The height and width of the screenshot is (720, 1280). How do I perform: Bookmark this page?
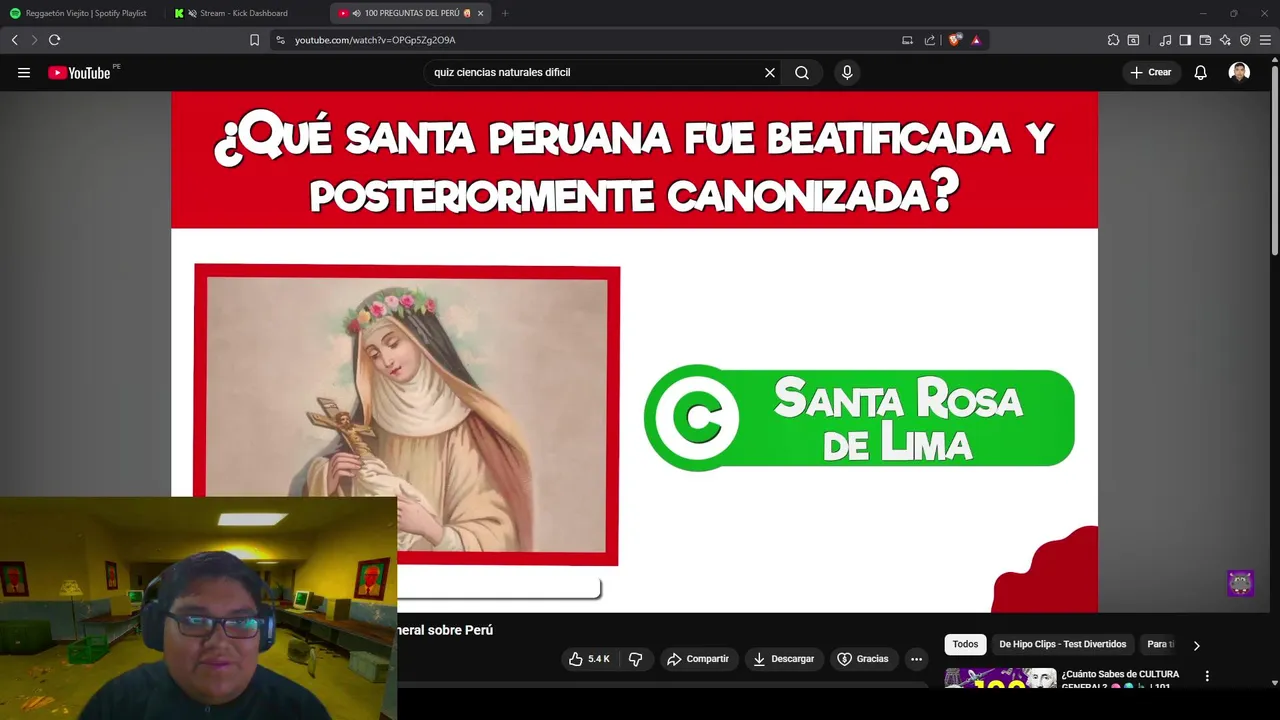pyautogui.click(x=254, y=40)
